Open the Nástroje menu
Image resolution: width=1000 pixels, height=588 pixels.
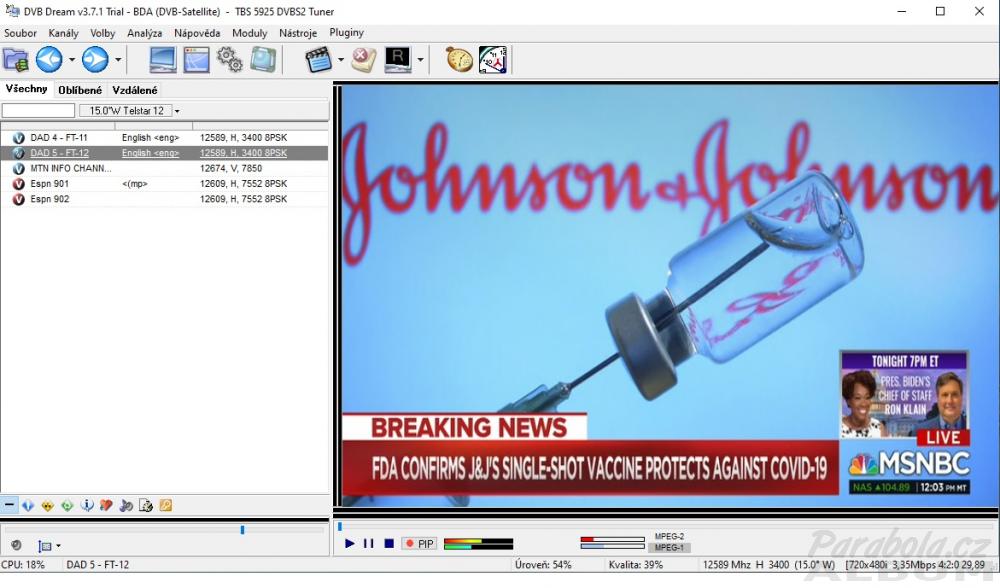point(298,33)
